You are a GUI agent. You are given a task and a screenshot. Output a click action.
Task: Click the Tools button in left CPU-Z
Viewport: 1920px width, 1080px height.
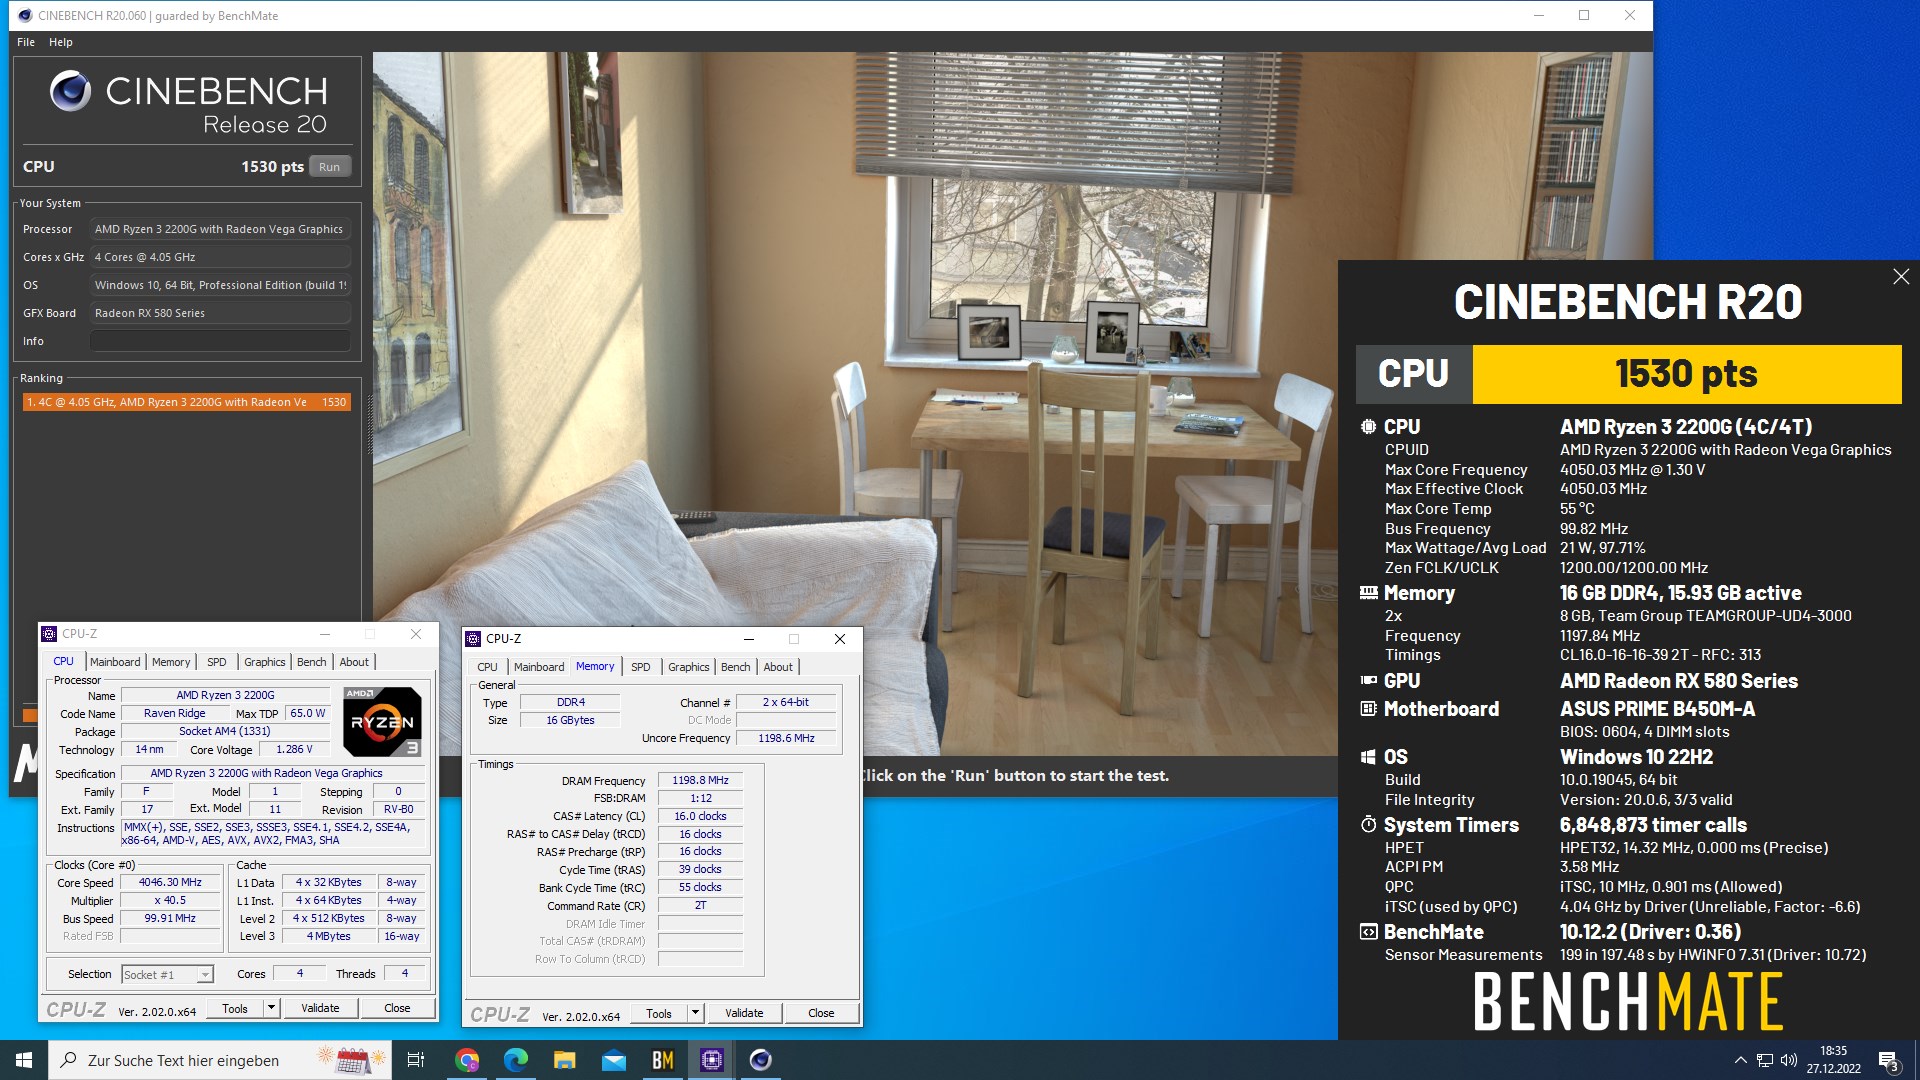[x=235, y=1008]
